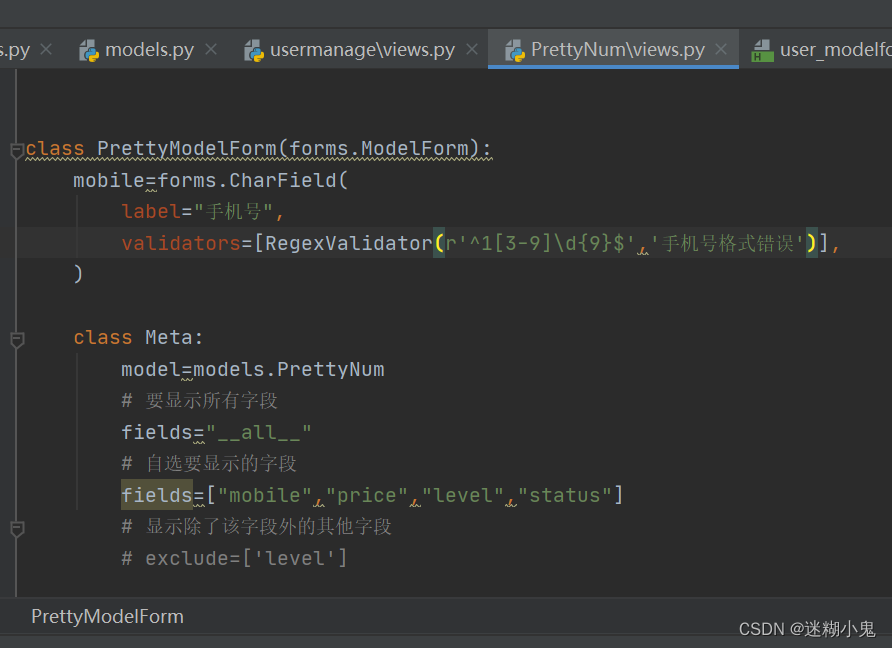Click the regex string r'^1[3-9]\d{9}$'
This screenshot has height=648, width=892.
coord(540,243)
